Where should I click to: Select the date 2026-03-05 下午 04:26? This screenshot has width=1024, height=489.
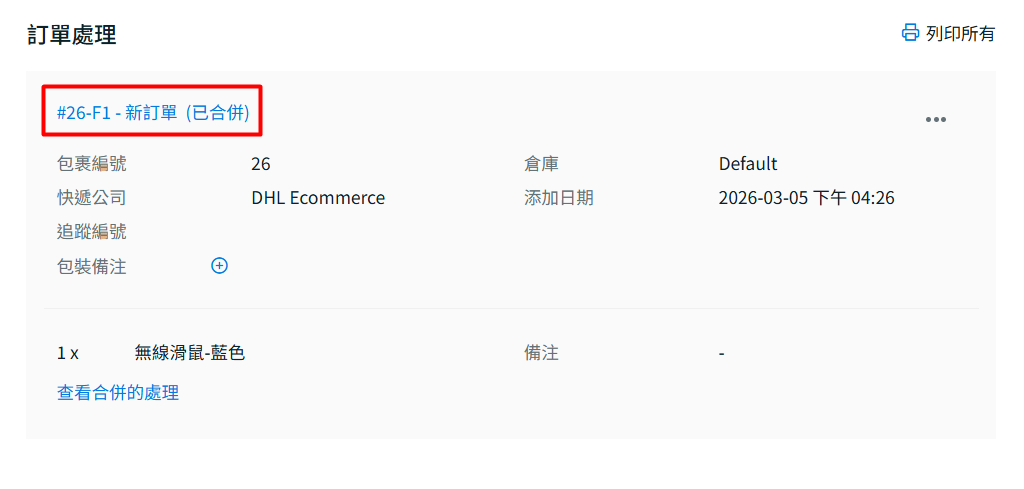[806, 198]
